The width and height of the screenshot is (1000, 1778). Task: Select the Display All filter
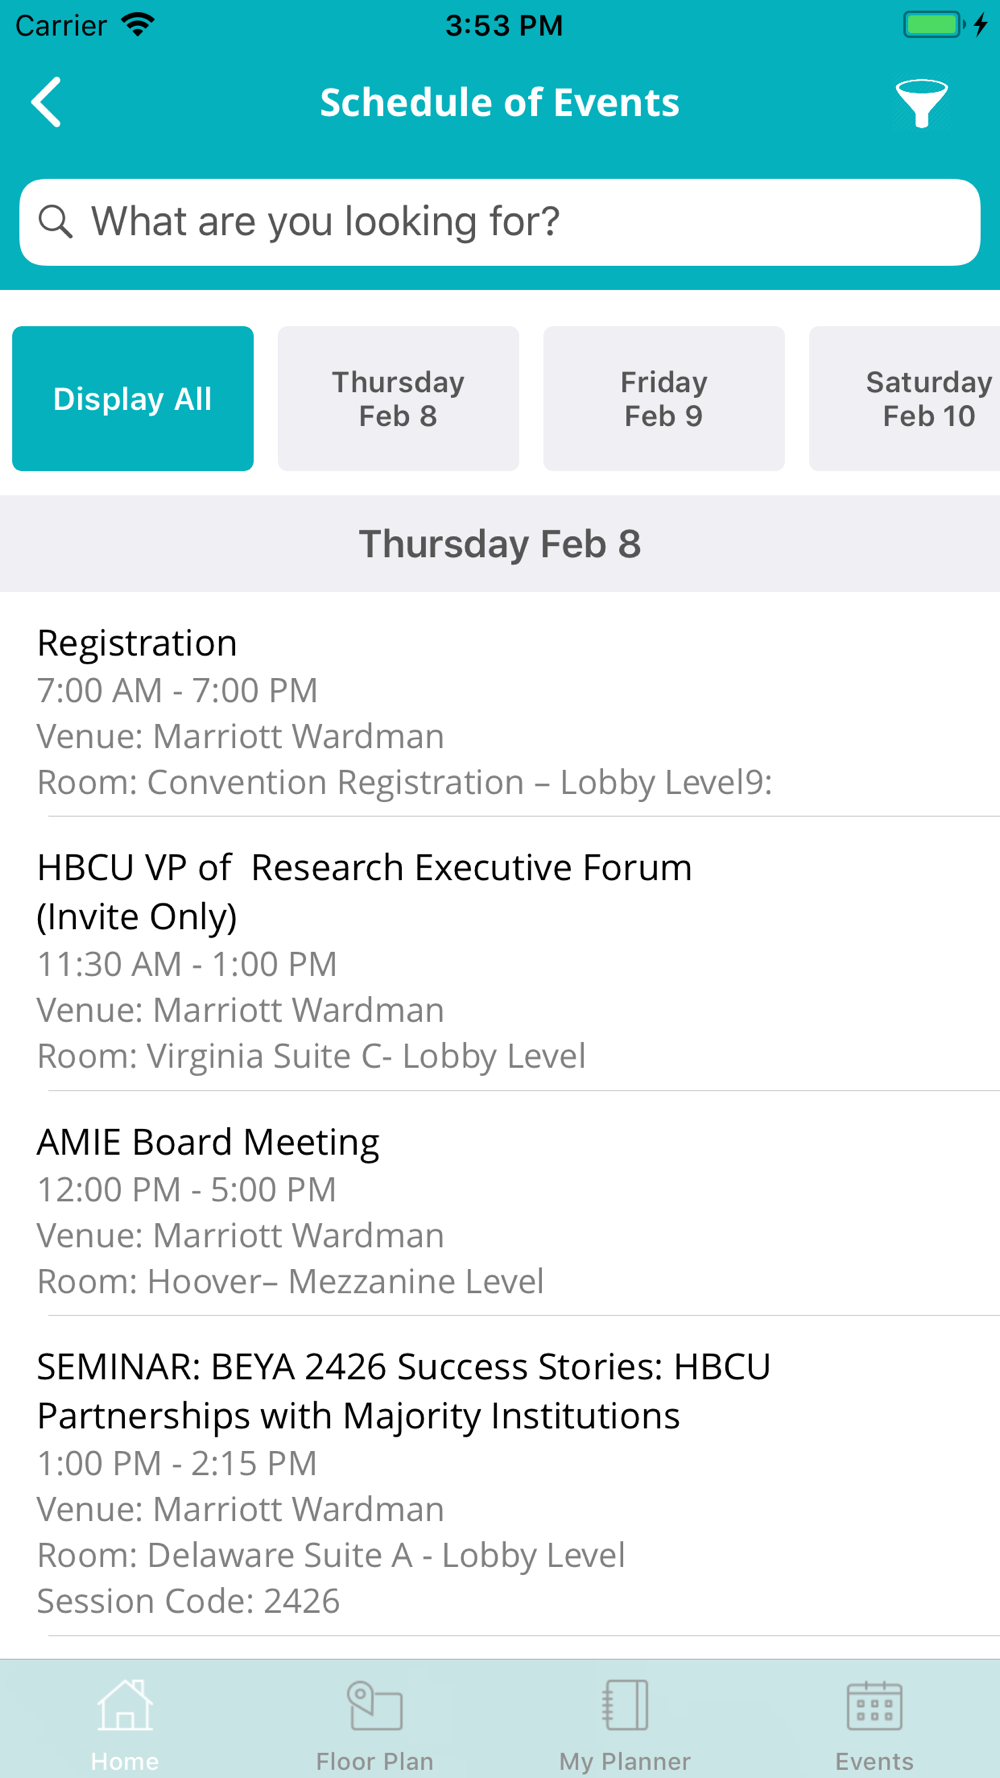[x=133, y=398]
